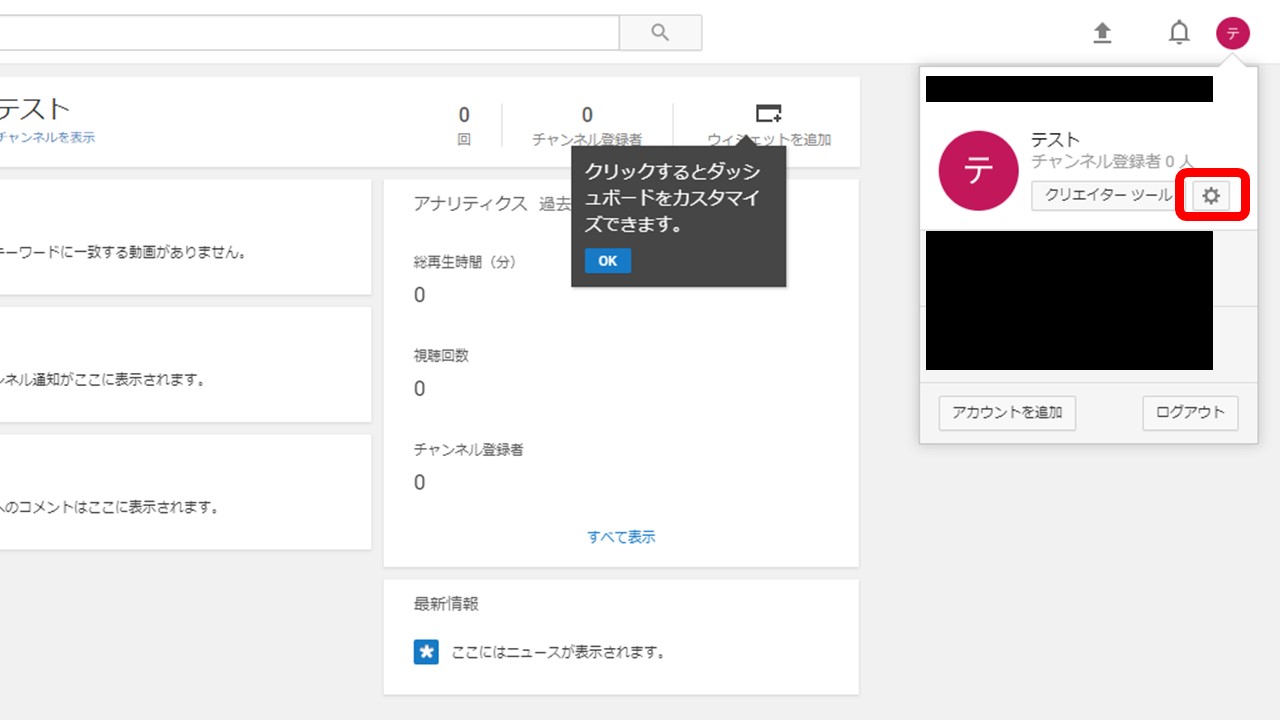Open the すべて表示 link

coord(621,537)
